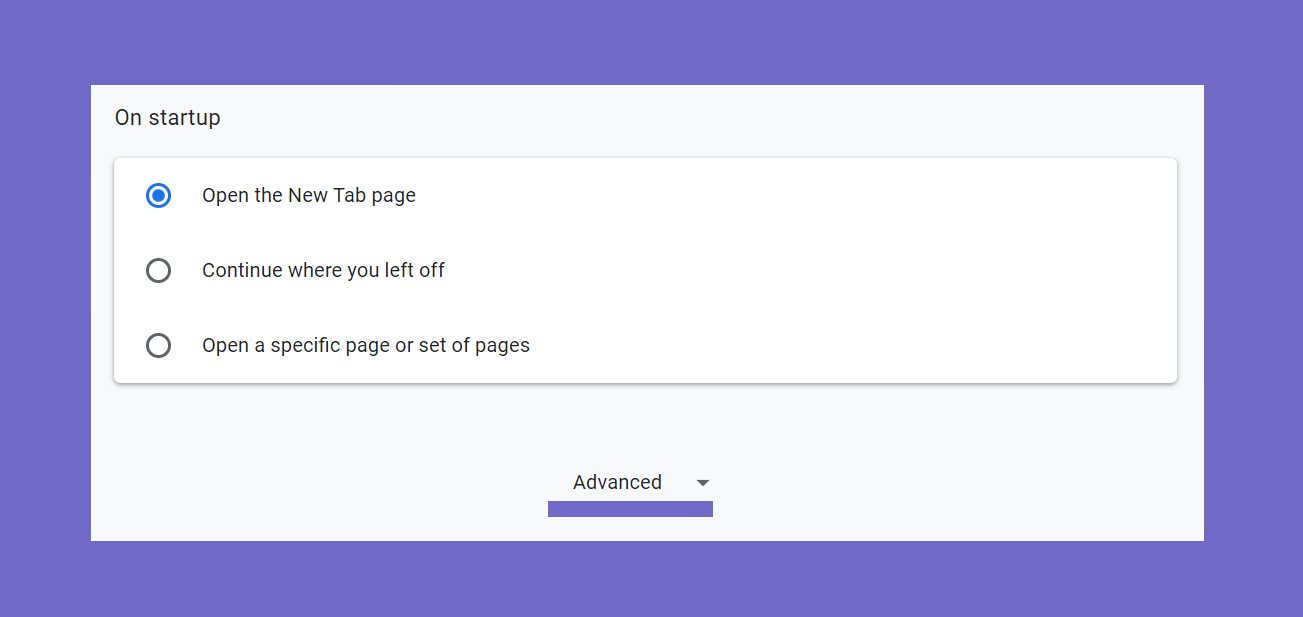Image resolution: width=1303 pixels, height=617 pixels.
Task: Click the empty radio circle beside 'Open a specific page'
Action: tap(158, 346)
